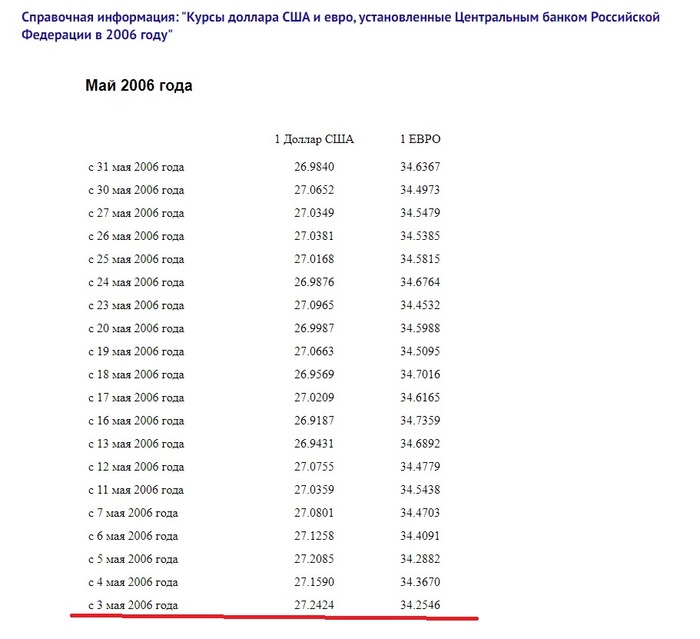This screenshot has height=639, width=700.
Task: Select dollar rate 27.0801
Action: 314,513
